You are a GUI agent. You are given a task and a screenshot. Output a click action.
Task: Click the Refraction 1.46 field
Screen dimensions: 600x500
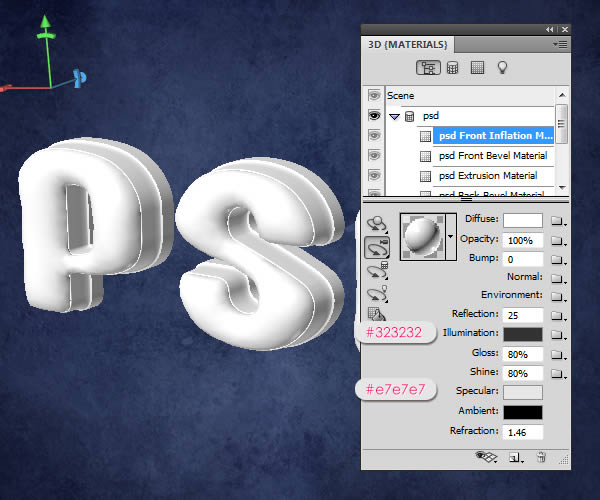point(523,432)
